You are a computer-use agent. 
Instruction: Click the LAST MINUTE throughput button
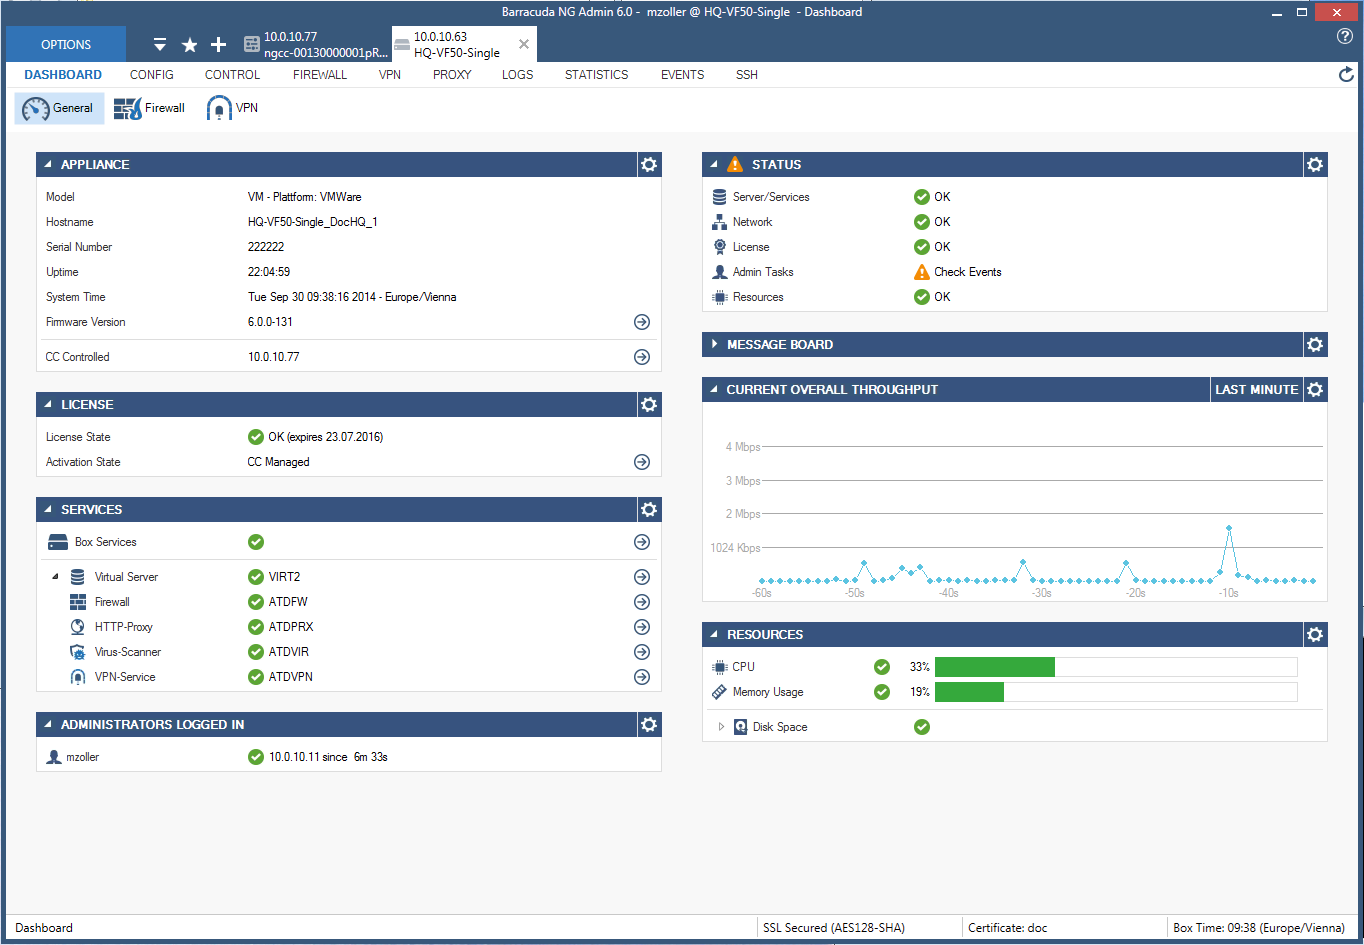1256,390
